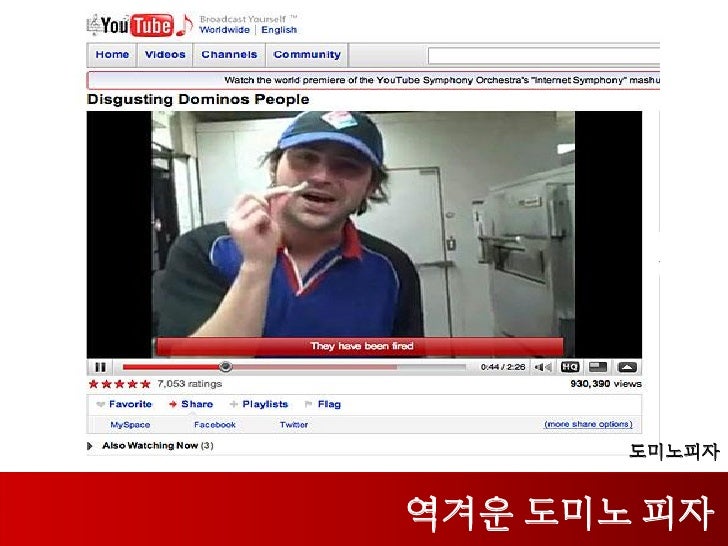
Task: Open Playlists option
Action: coord(265,404)
